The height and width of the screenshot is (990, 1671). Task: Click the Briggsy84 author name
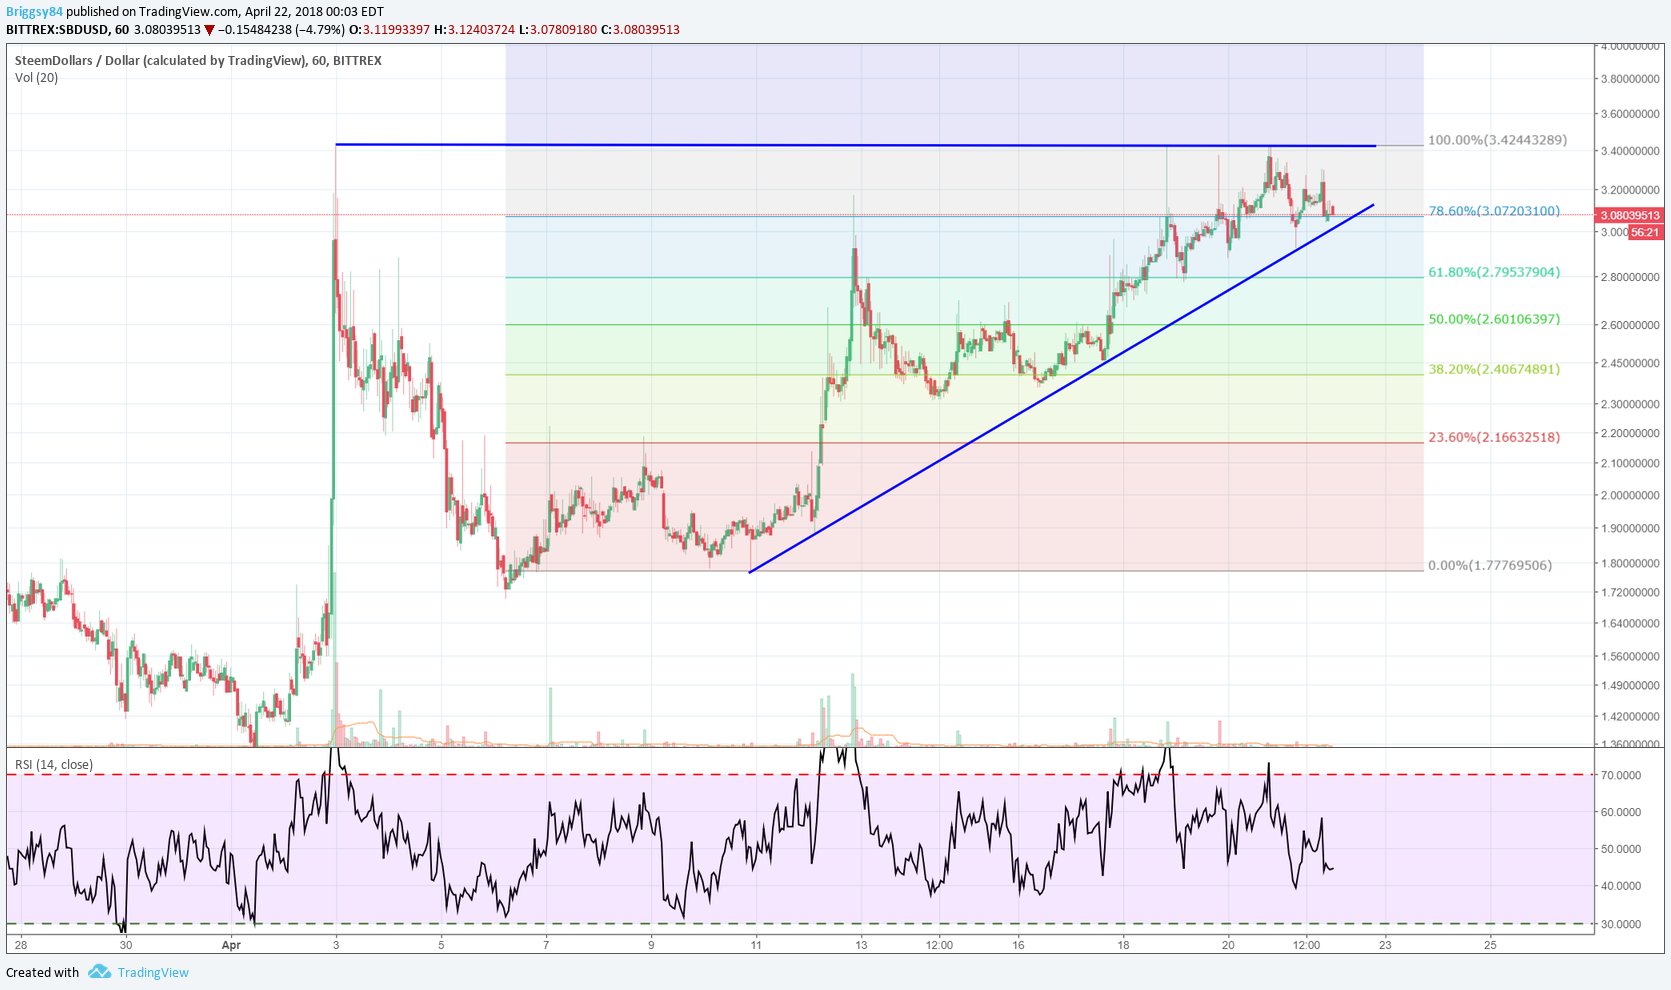[x=34, y=12]
